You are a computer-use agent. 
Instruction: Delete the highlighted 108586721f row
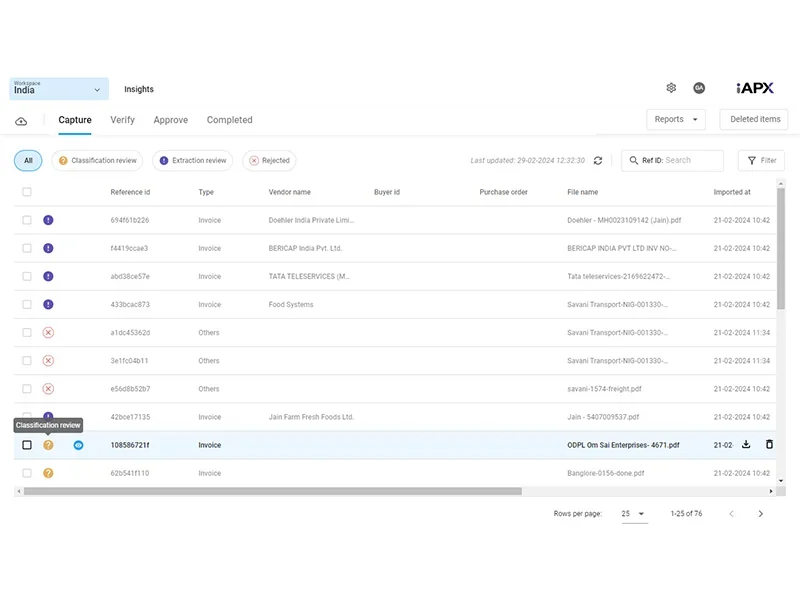(768, 445)
